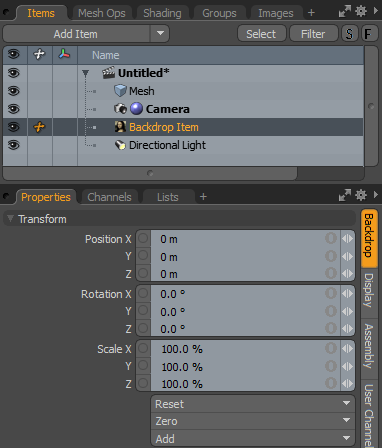The image size is (382, 448).
Task: Click the Select button
Action: click(x=262, y=34)
